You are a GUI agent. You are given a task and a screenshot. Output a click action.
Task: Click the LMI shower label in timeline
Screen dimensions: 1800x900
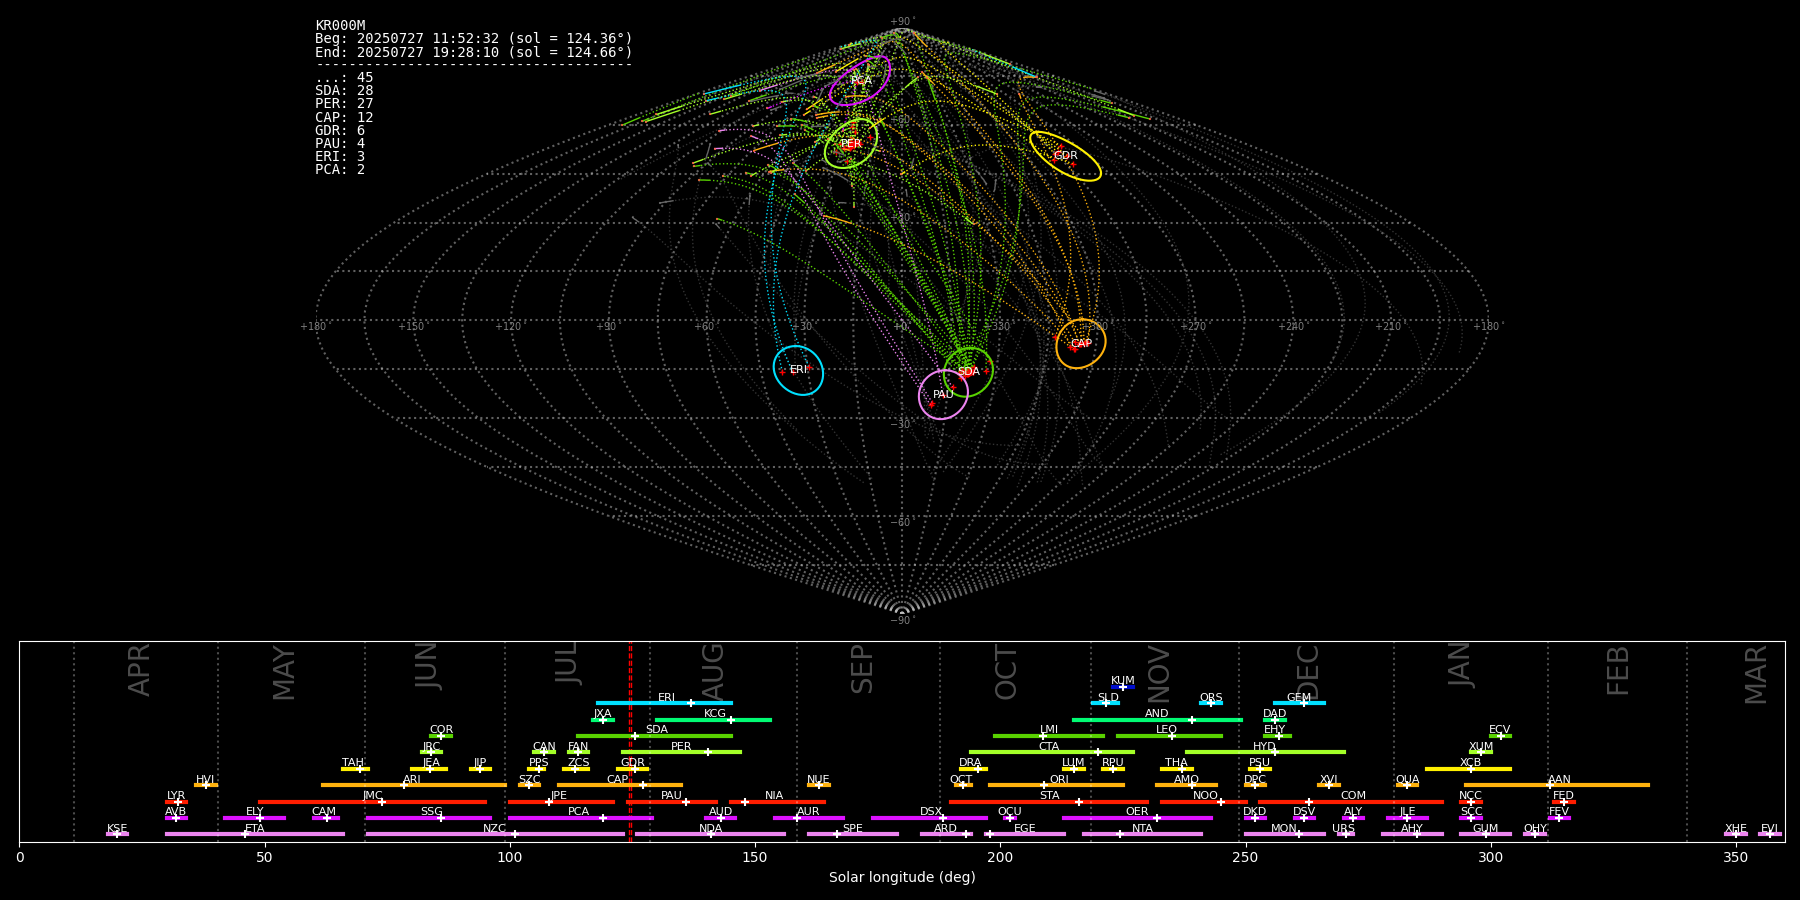coord(1049,730)
